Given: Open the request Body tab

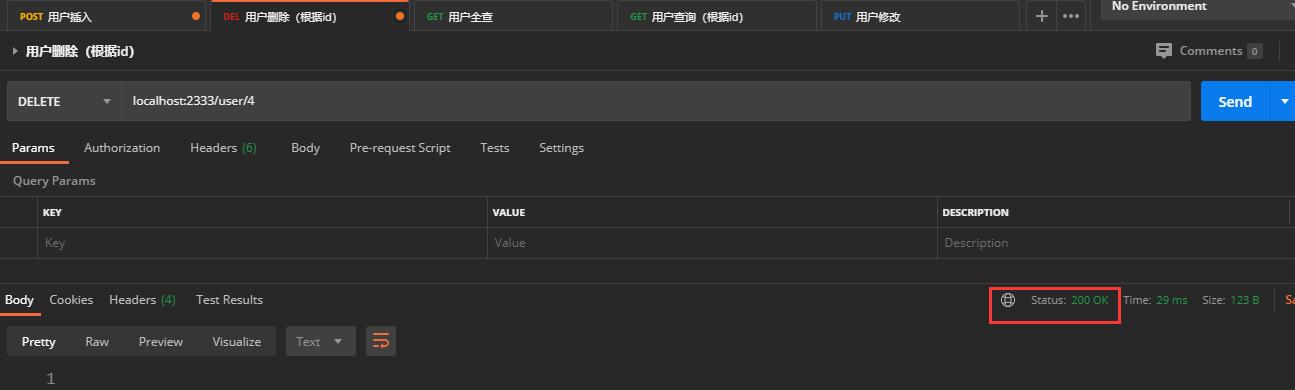Looking at the screenshot, I should (305, 148).
